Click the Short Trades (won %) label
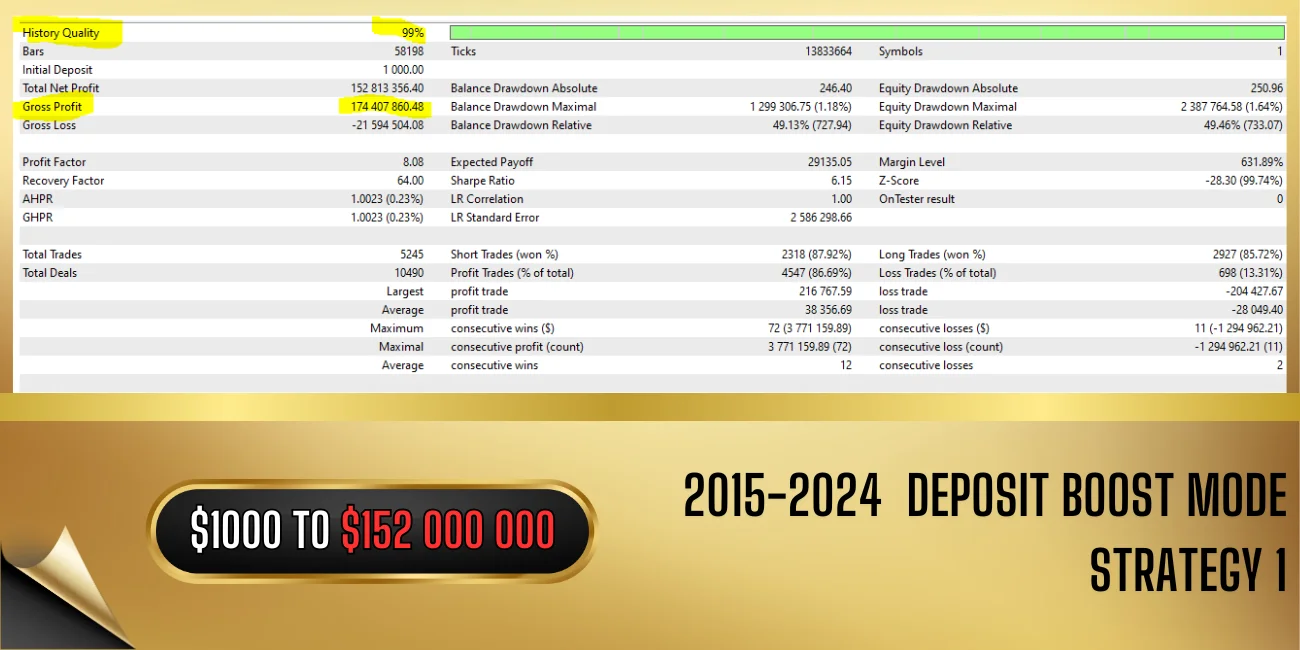The width and height of the screenshot is (1300, 650). (504, 255)
